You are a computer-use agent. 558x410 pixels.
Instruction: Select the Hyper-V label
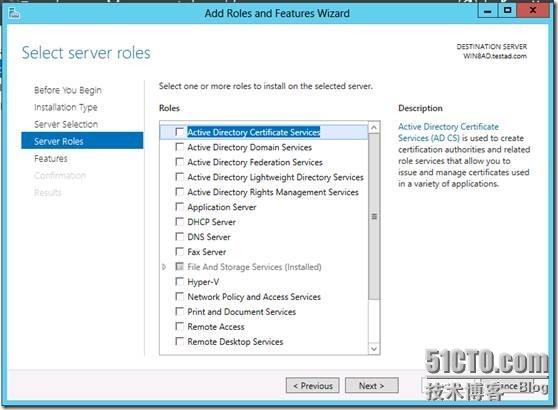click(x=203, y=282)
